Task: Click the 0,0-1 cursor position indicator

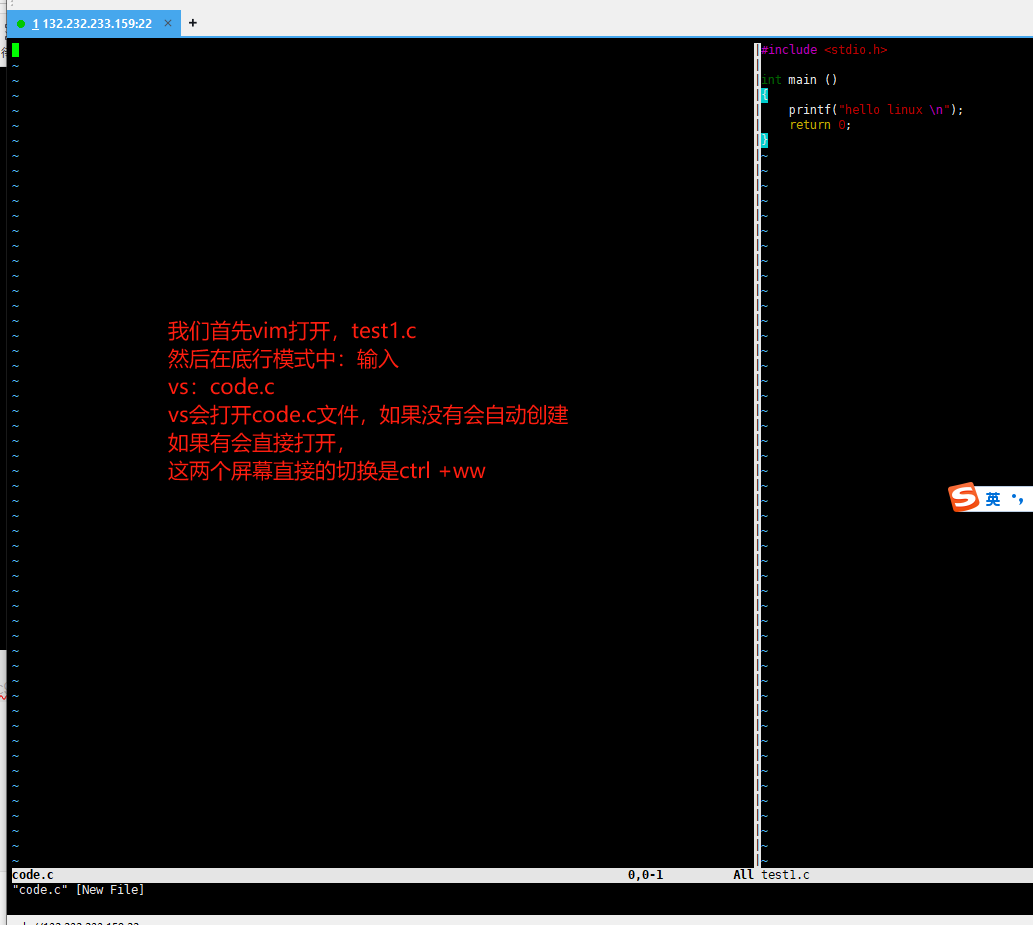Action: [645, 875]
